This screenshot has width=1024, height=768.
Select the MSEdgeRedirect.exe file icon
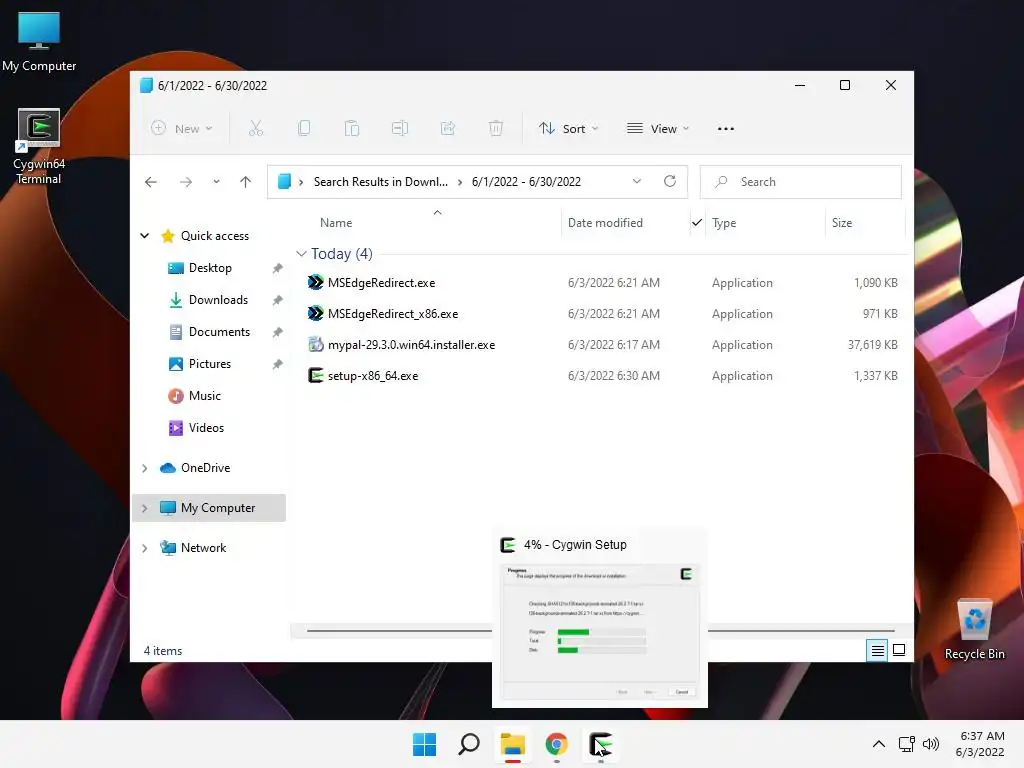click(315, 282)
